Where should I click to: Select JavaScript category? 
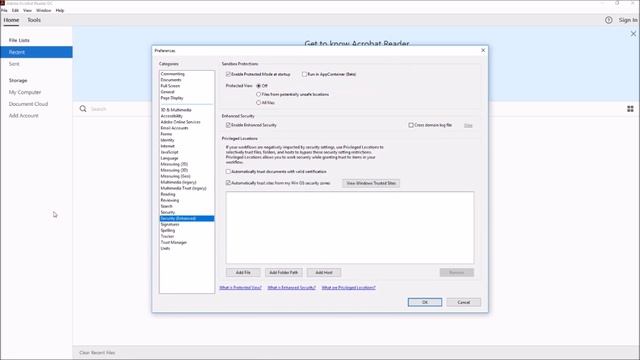point(169,152)
